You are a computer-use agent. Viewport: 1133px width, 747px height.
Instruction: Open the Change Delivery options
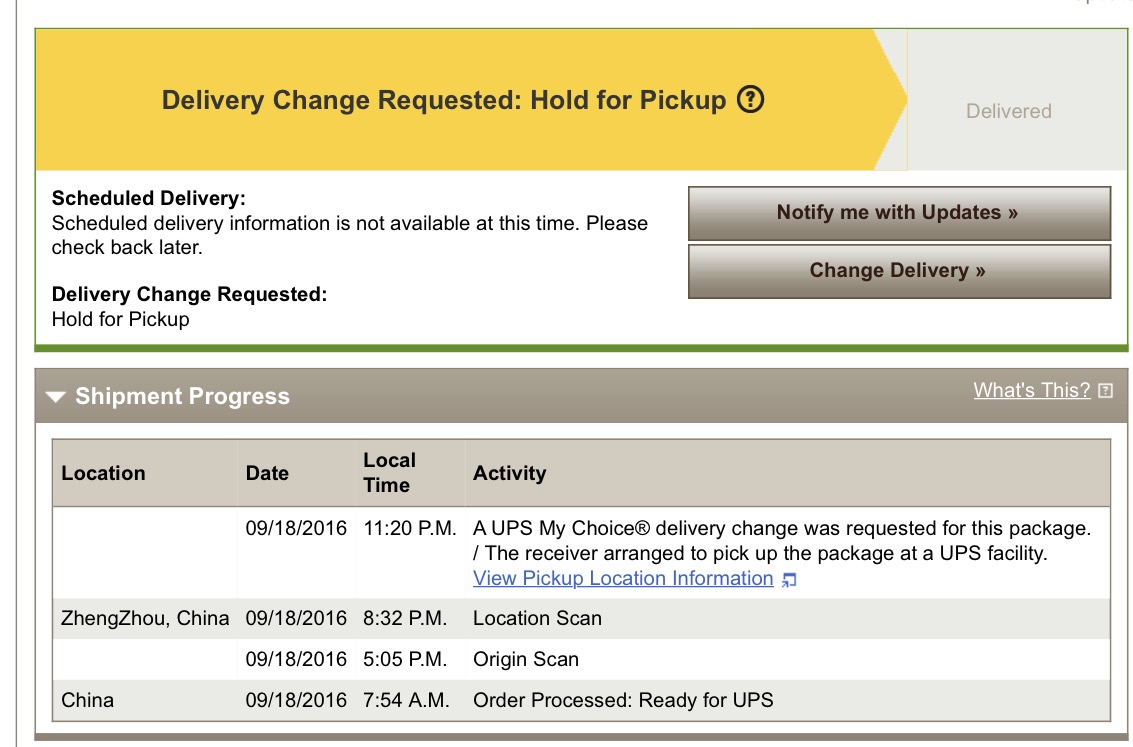(899, 271)
